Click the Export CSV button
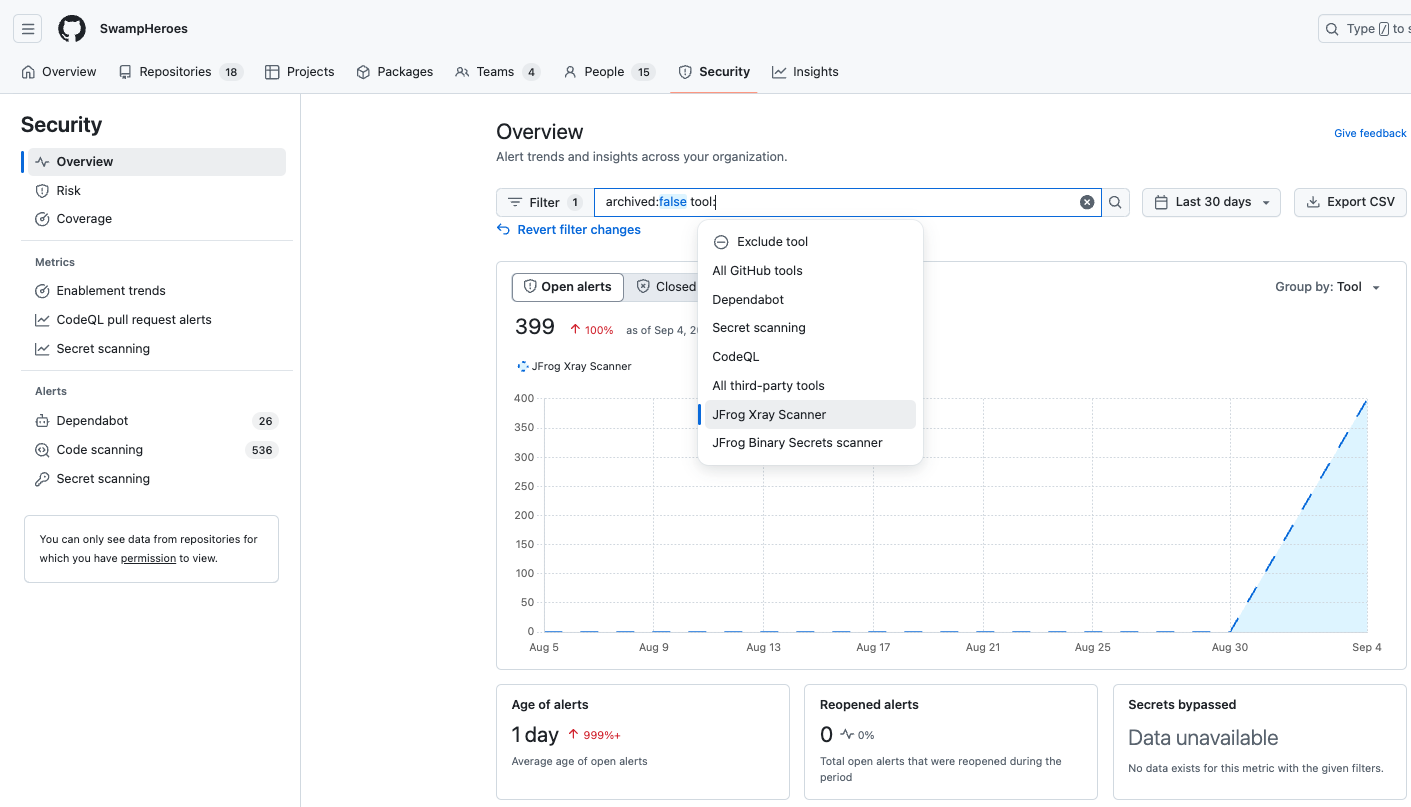The height and width of the screenshot is (807, 1411). click(x=1350, y=202)
